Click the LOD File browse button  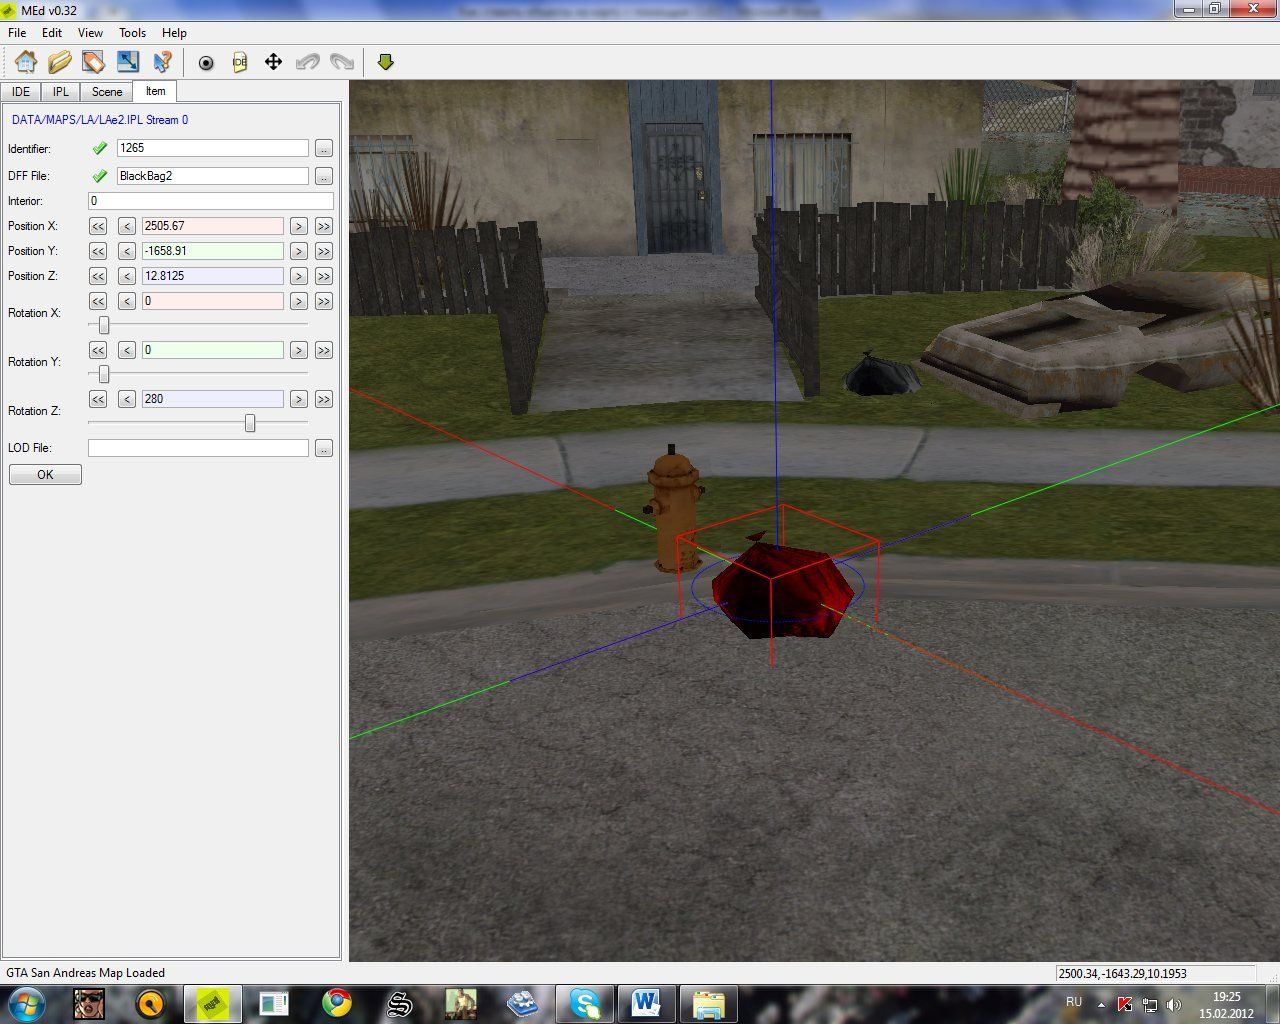(323, 448)
